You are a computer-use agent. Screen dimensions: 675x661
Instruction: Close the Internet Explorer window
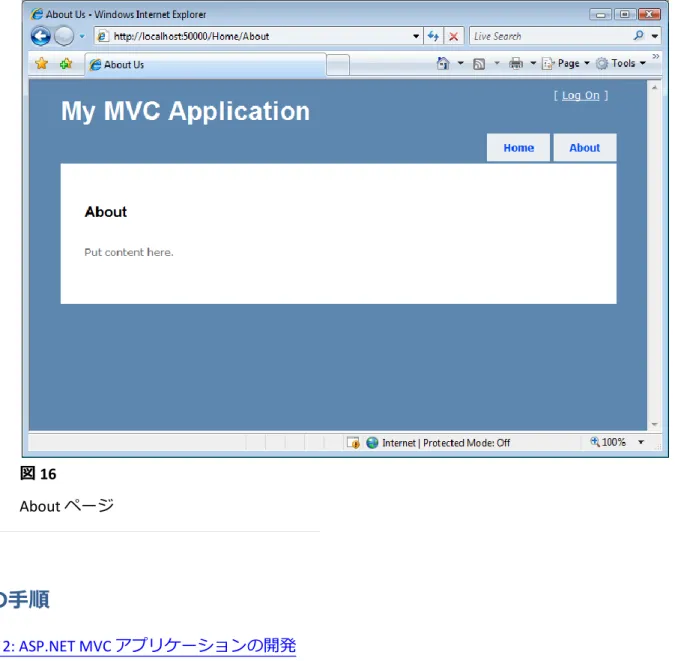click(x=649, y=15)
